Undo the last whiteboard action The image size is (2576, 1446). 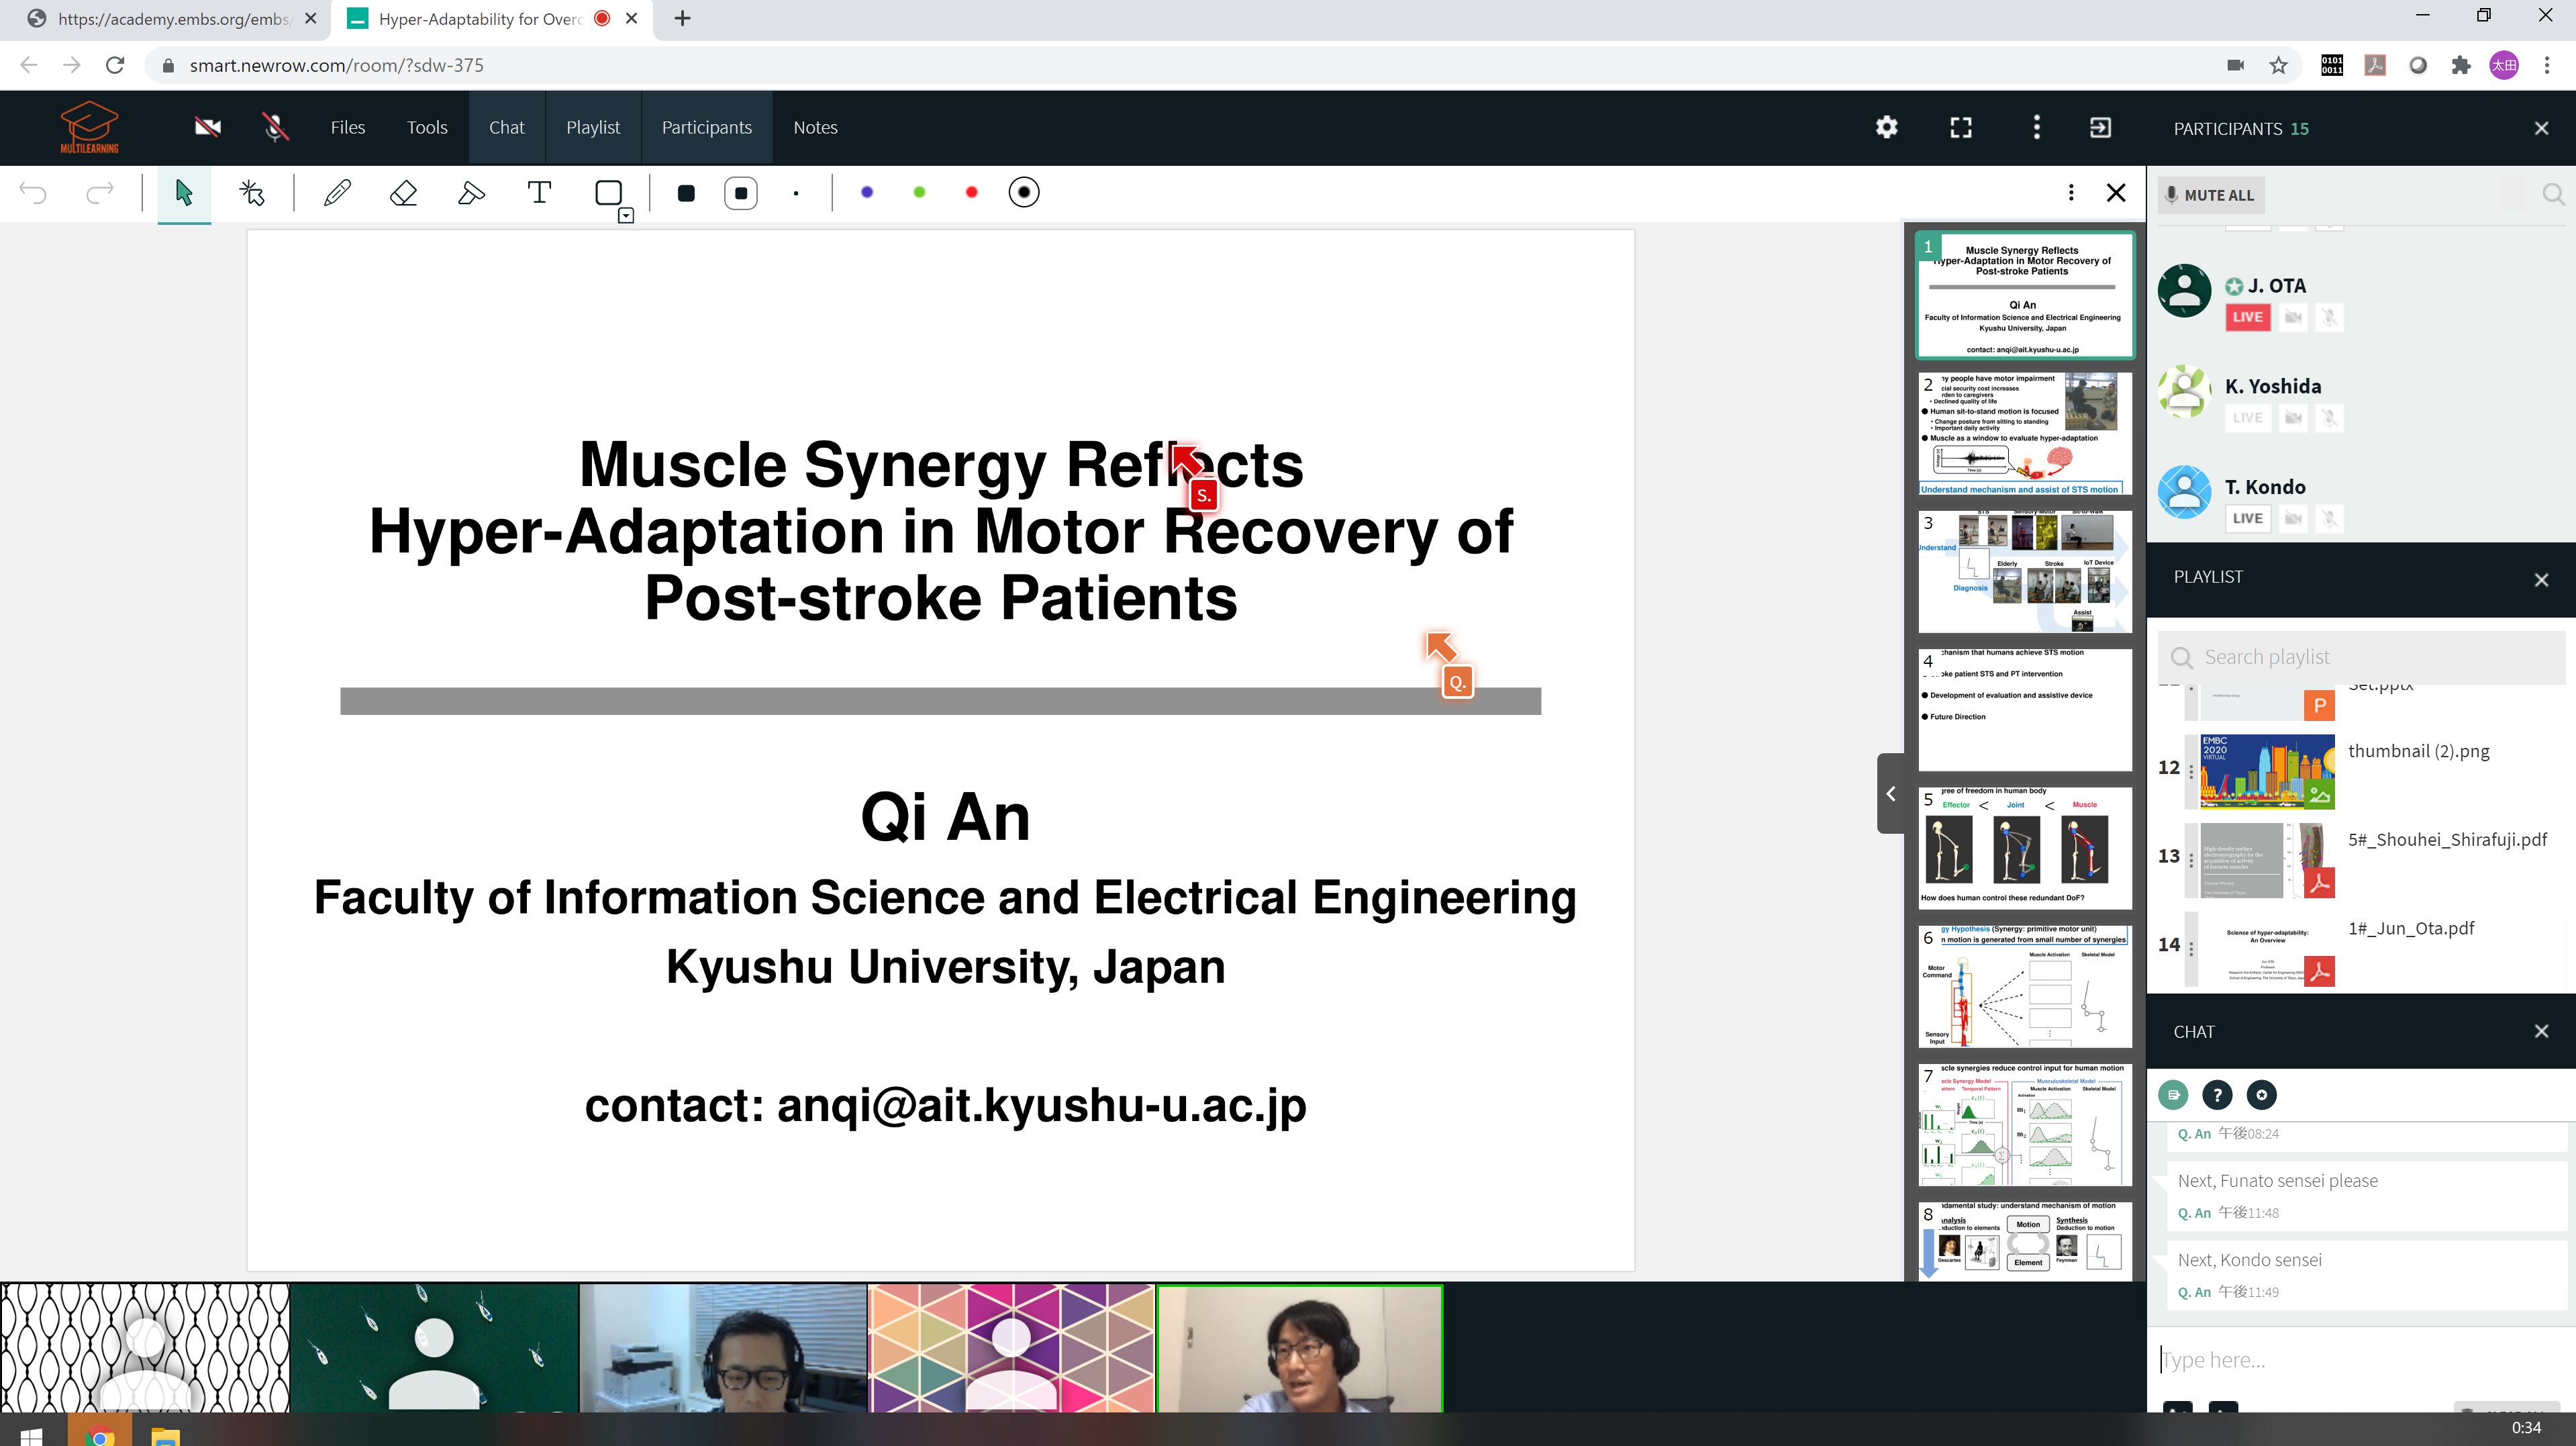(33, 192)
